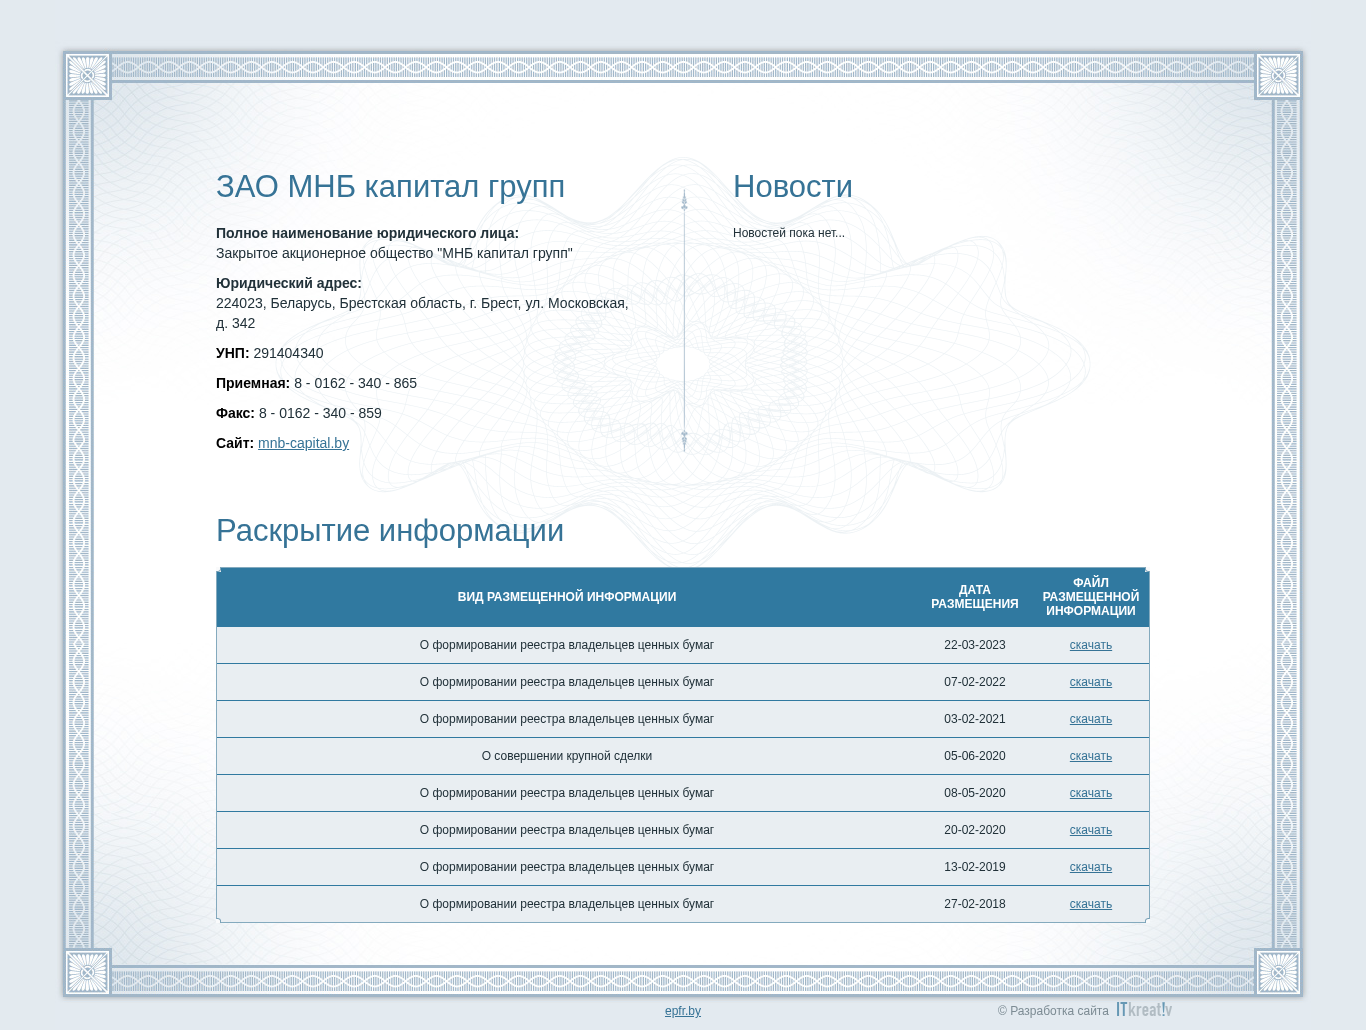The image size is (1366, 1030).
Task: Download the file dated 08-05-2020
Action: point(1090,793)
